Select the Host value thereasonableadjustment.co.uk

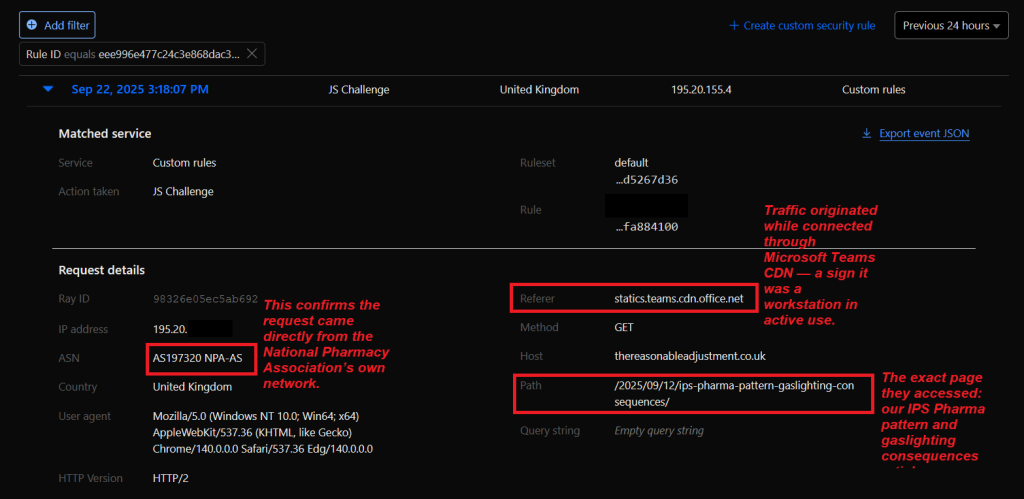(690, 357)
